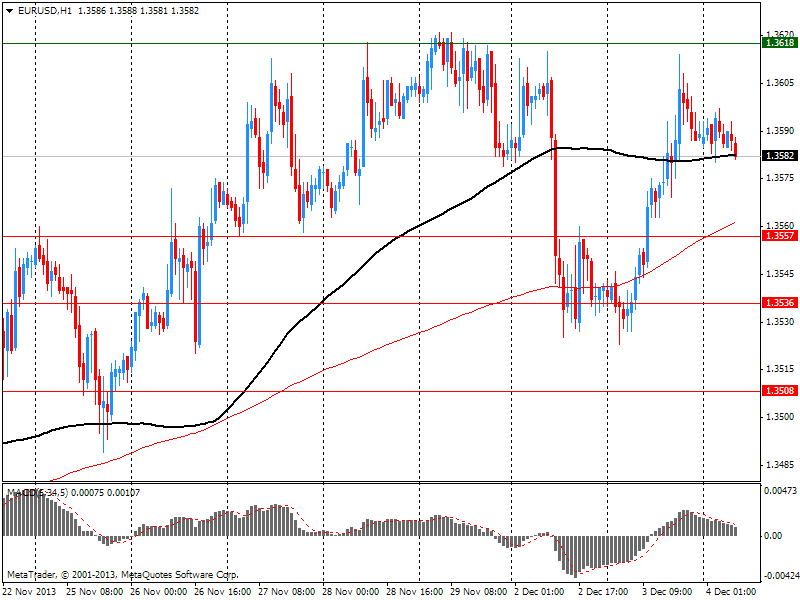Click the triangle arrow beside EURUSD,H1
800x600 pixels.
point(9,10)
